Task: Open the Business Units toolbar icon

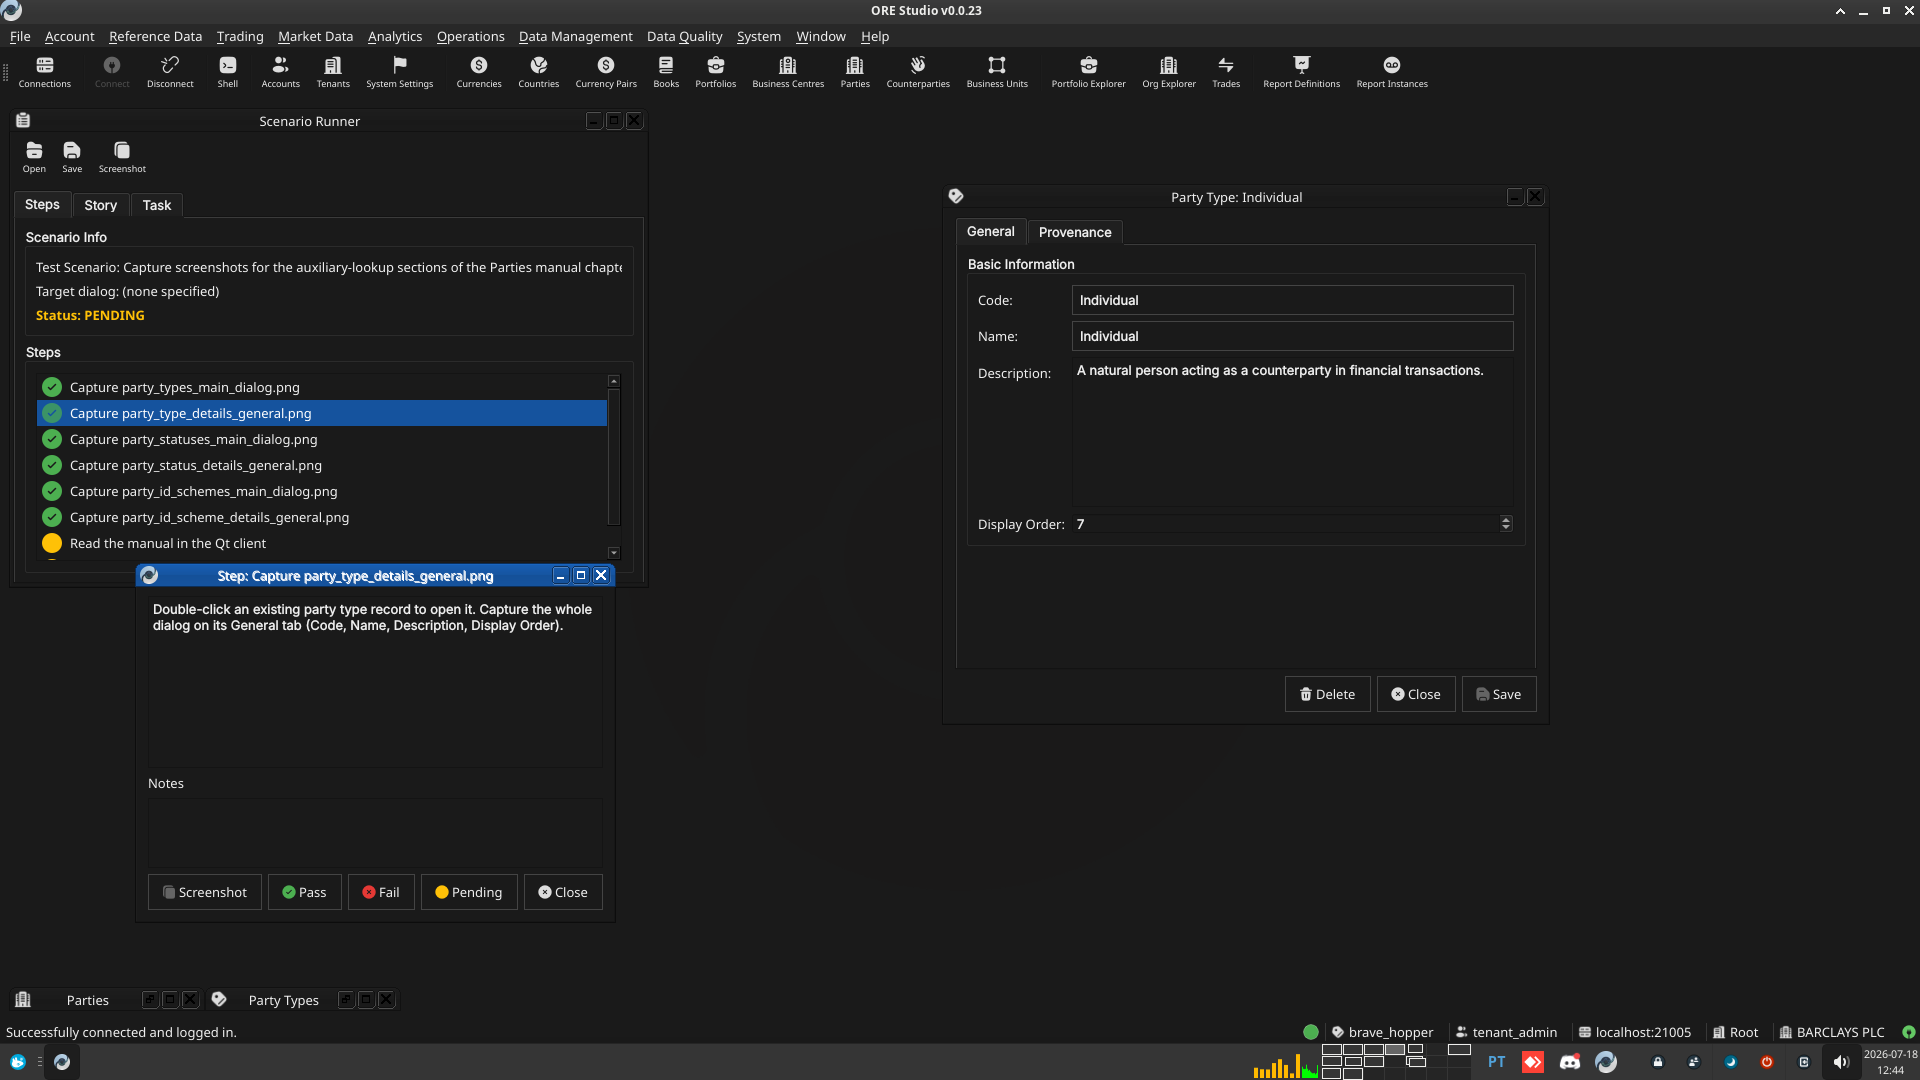Action: pyautogui.click(x=997, y=72)
